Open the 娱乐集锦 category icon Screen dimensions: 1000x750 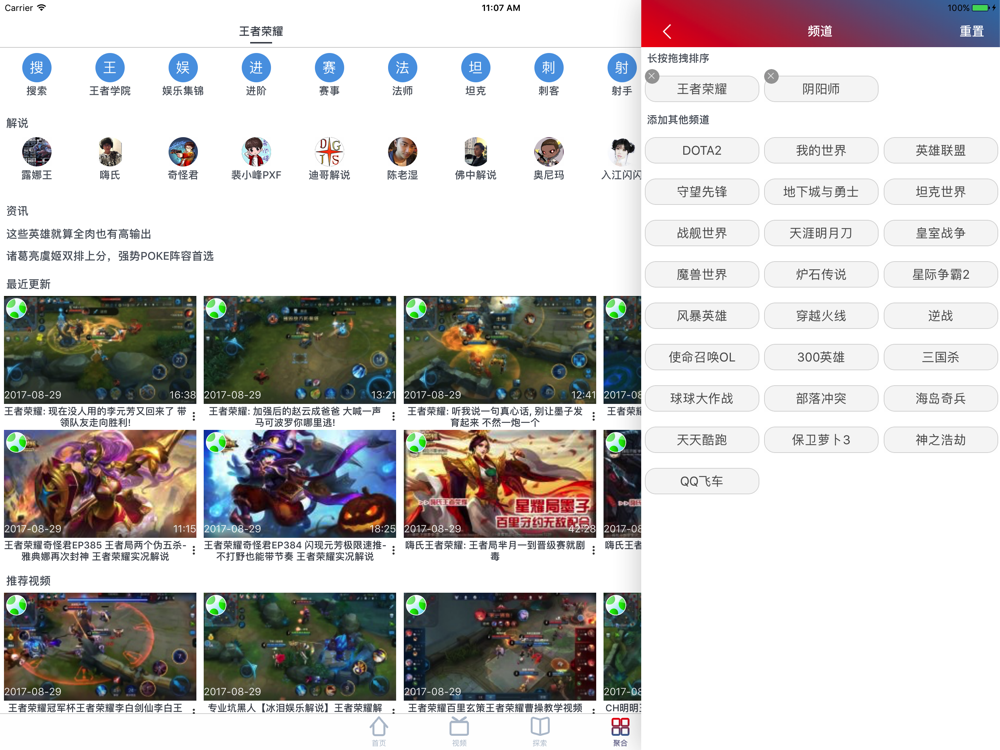[x=183, y=68]
